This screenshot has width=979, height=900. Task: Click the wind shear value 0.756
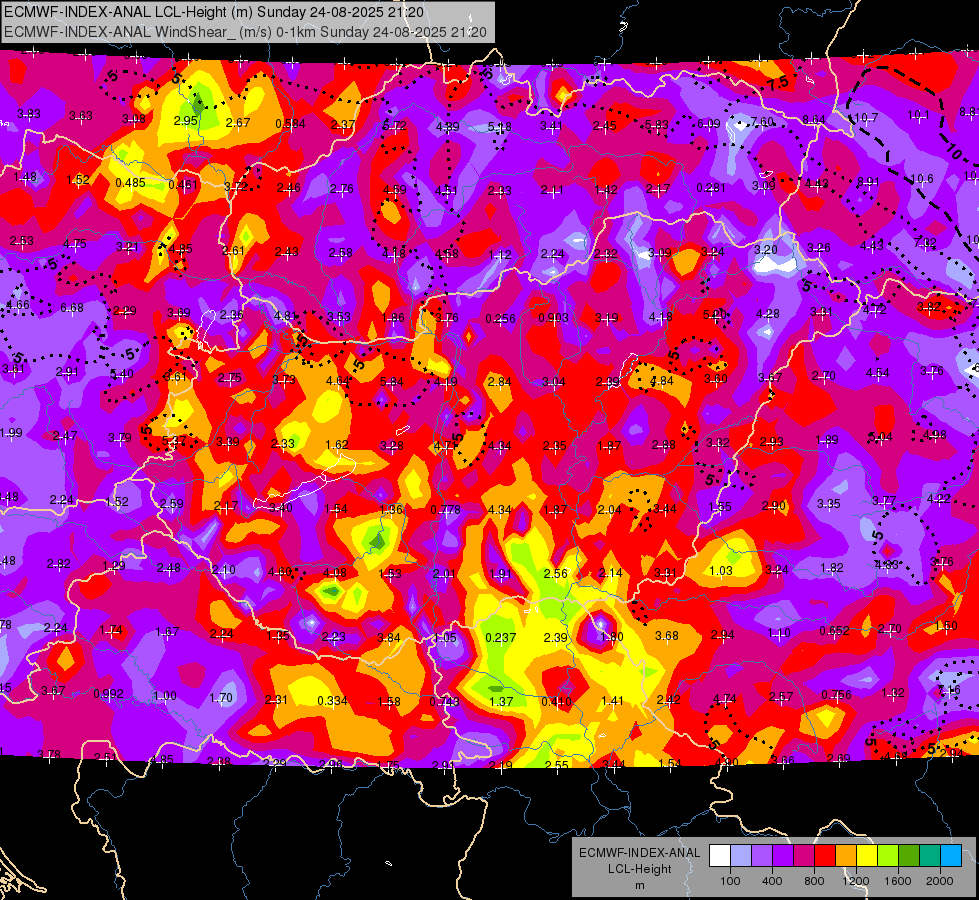[837, 695]
